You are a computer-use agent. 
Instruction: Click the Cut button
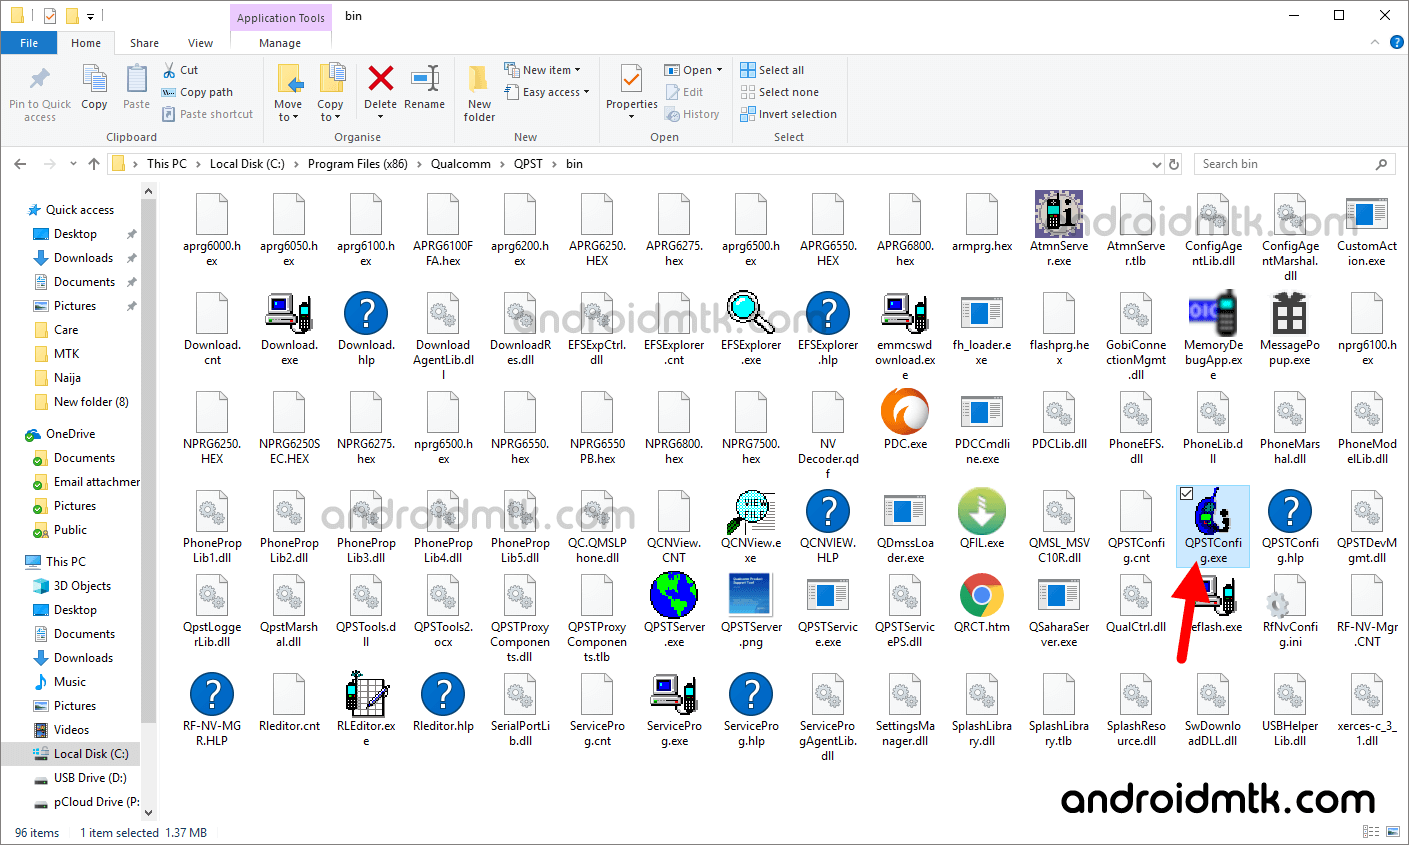(x=180, y=70)
